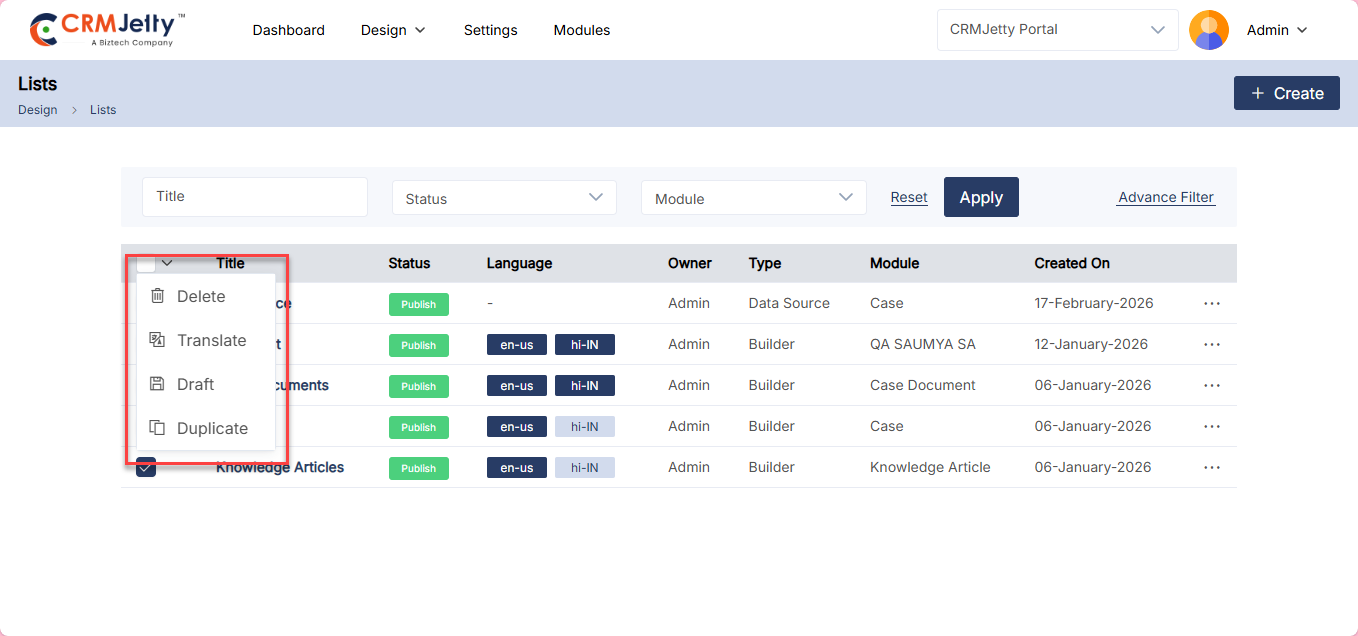This screenshot has height=636, width=1358.
Task: Click the copy icon beside Duplicate
Action: (x=157, y=428)
